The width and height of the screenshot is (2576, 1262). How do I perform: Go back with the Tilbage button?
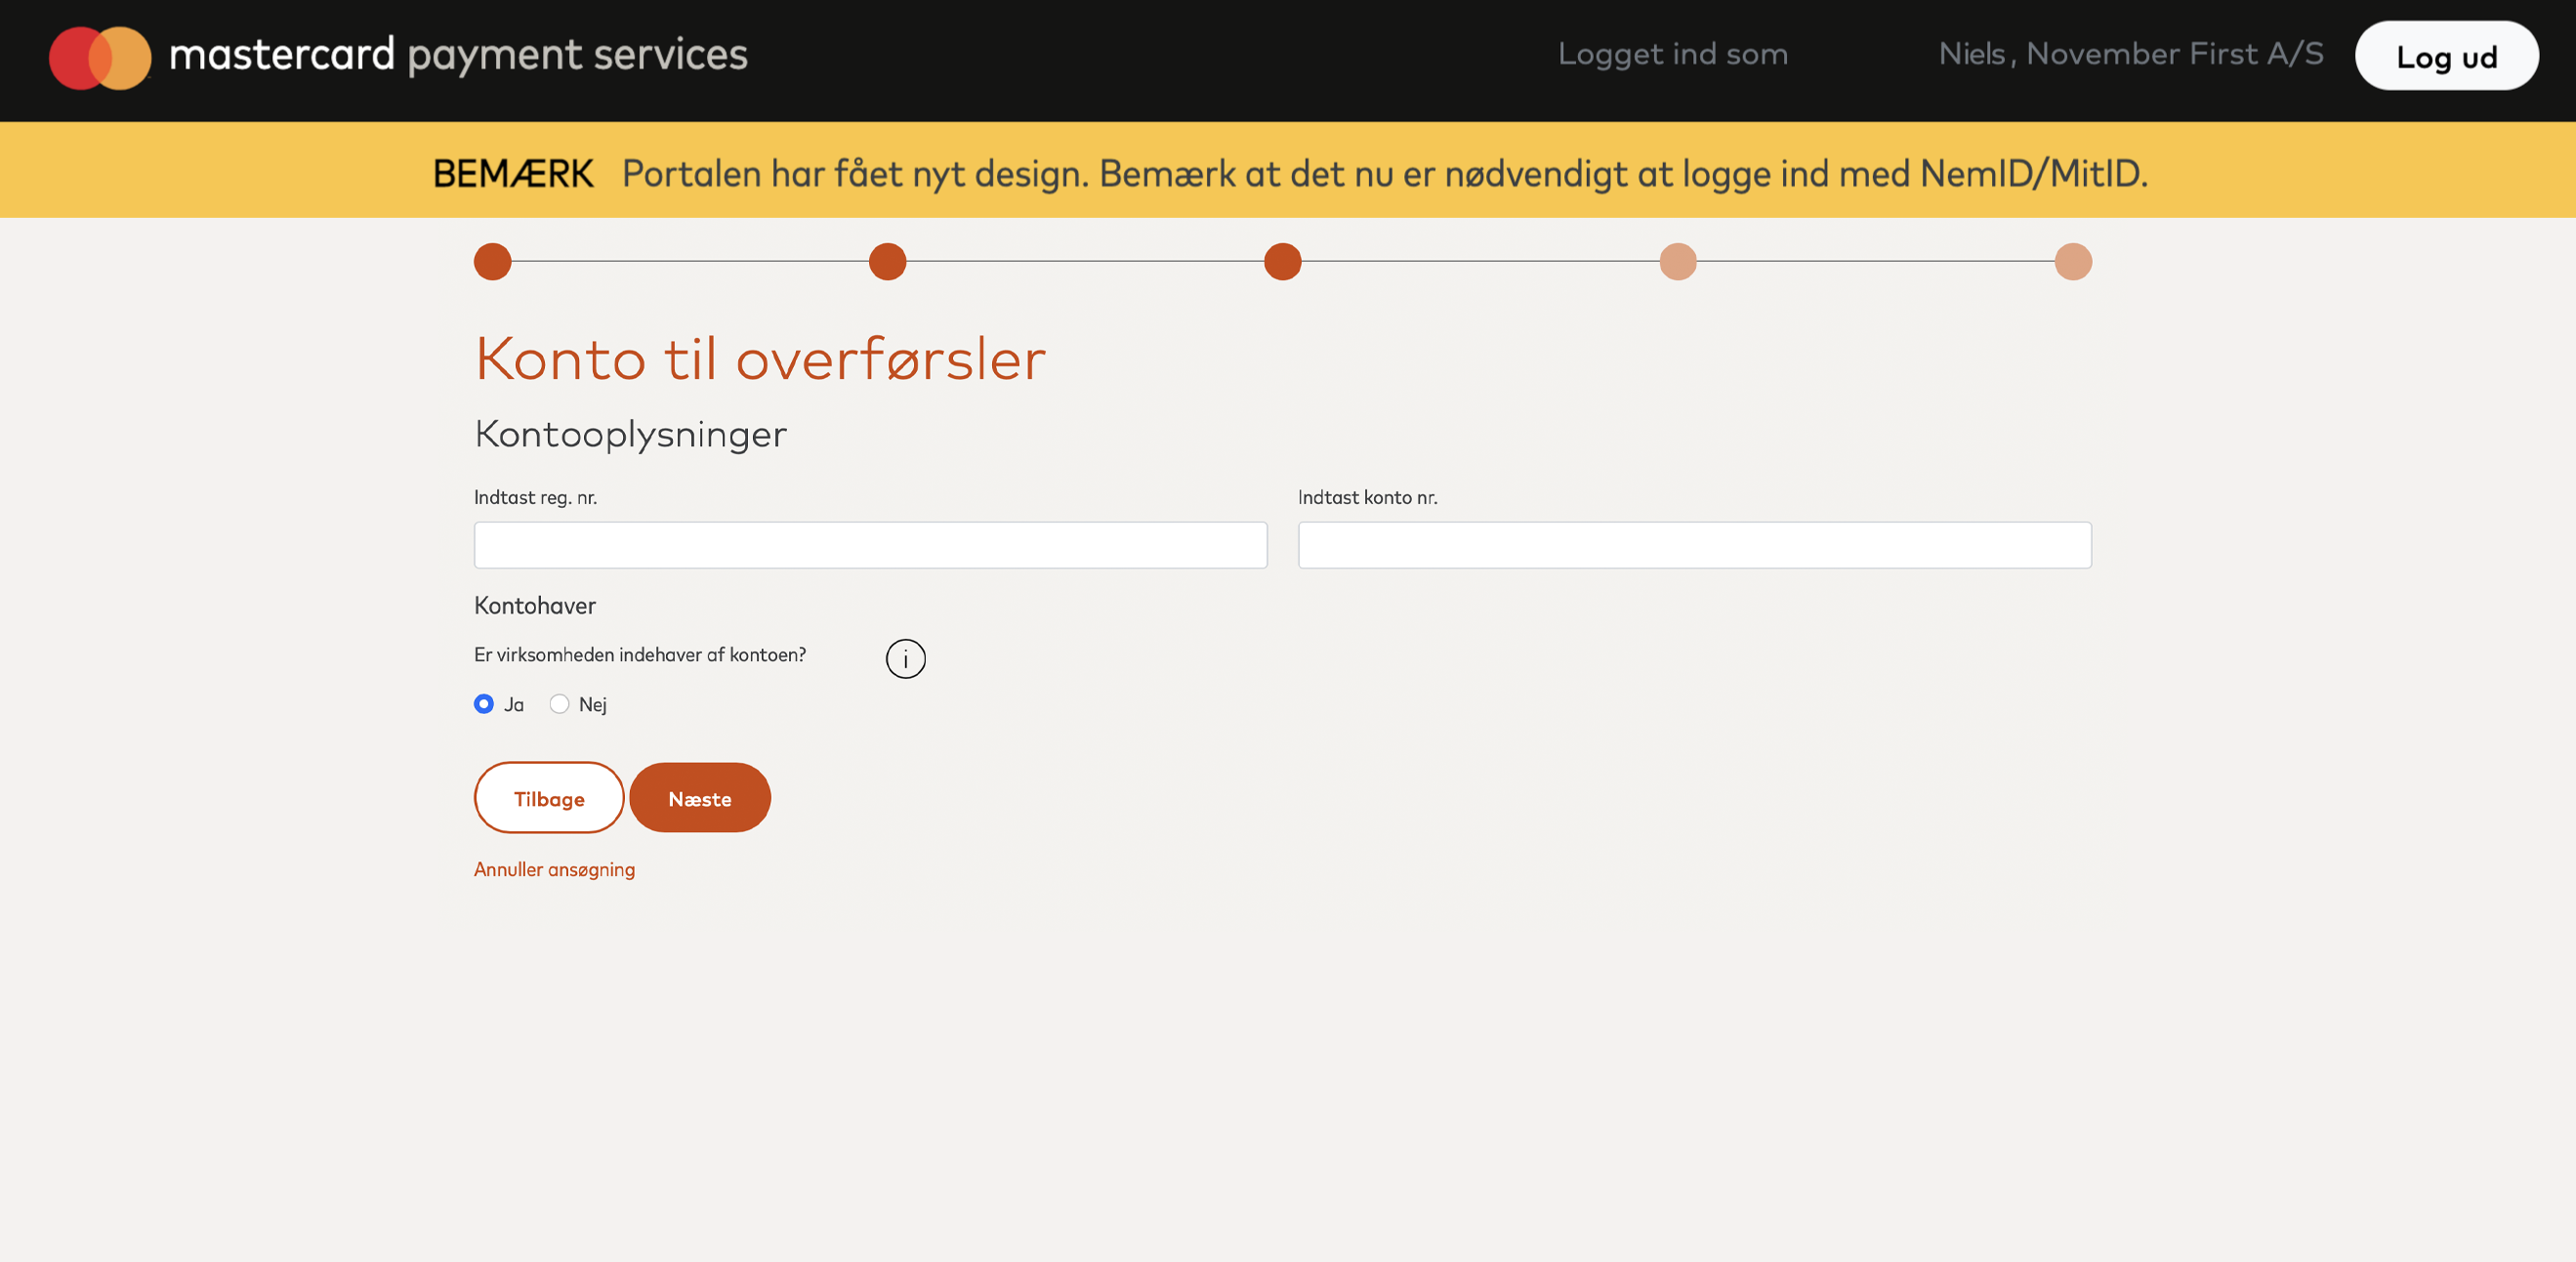pos(549,798)
